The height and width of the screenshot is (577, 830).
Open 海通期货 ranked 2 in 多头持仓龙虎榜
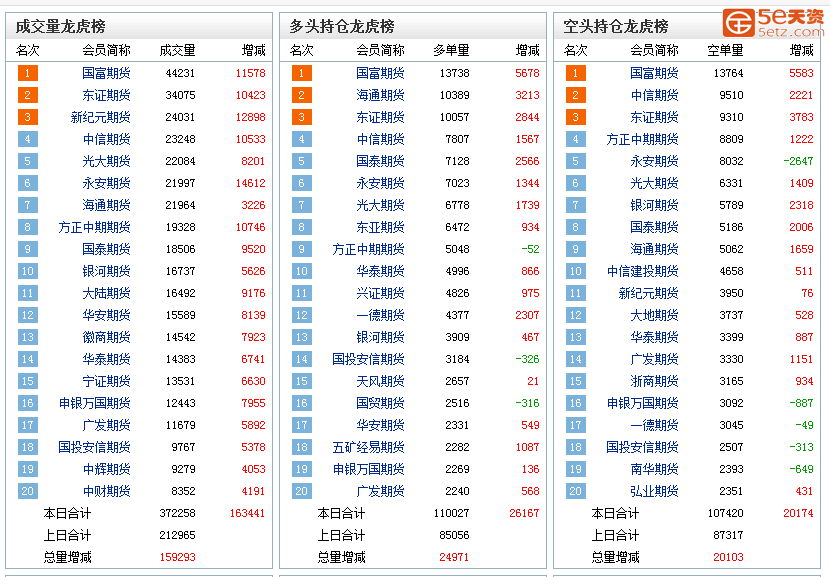(x=381, y=95)
